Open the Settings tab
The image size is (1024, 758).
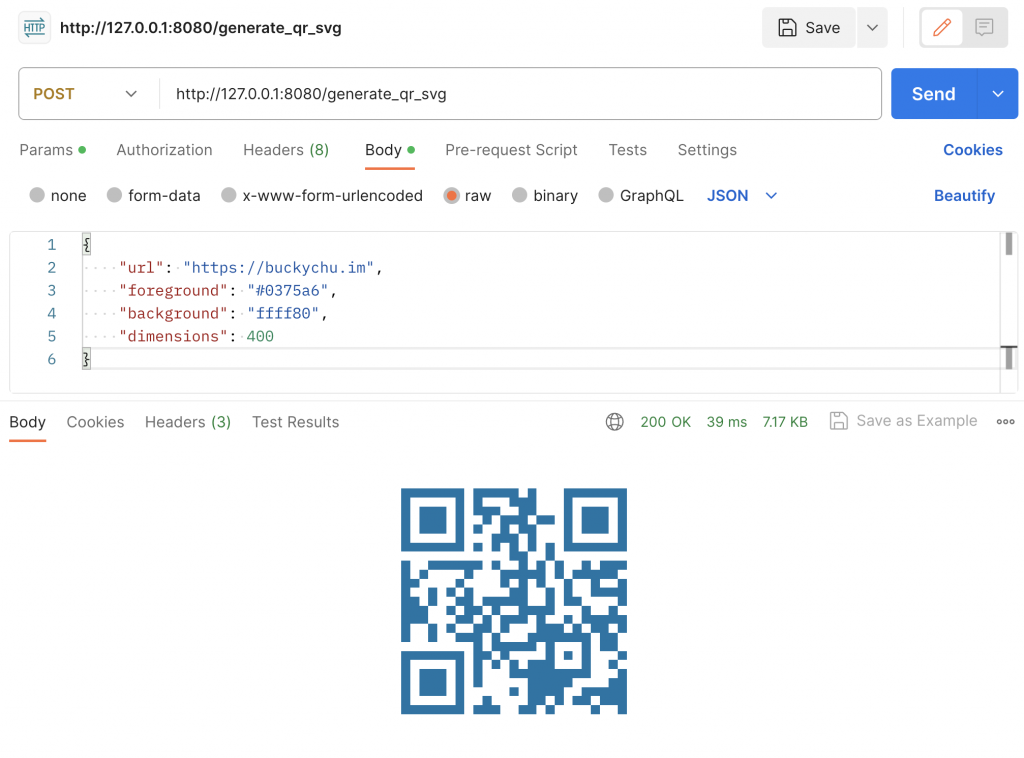pyautogui.click(x=707, y=150)
